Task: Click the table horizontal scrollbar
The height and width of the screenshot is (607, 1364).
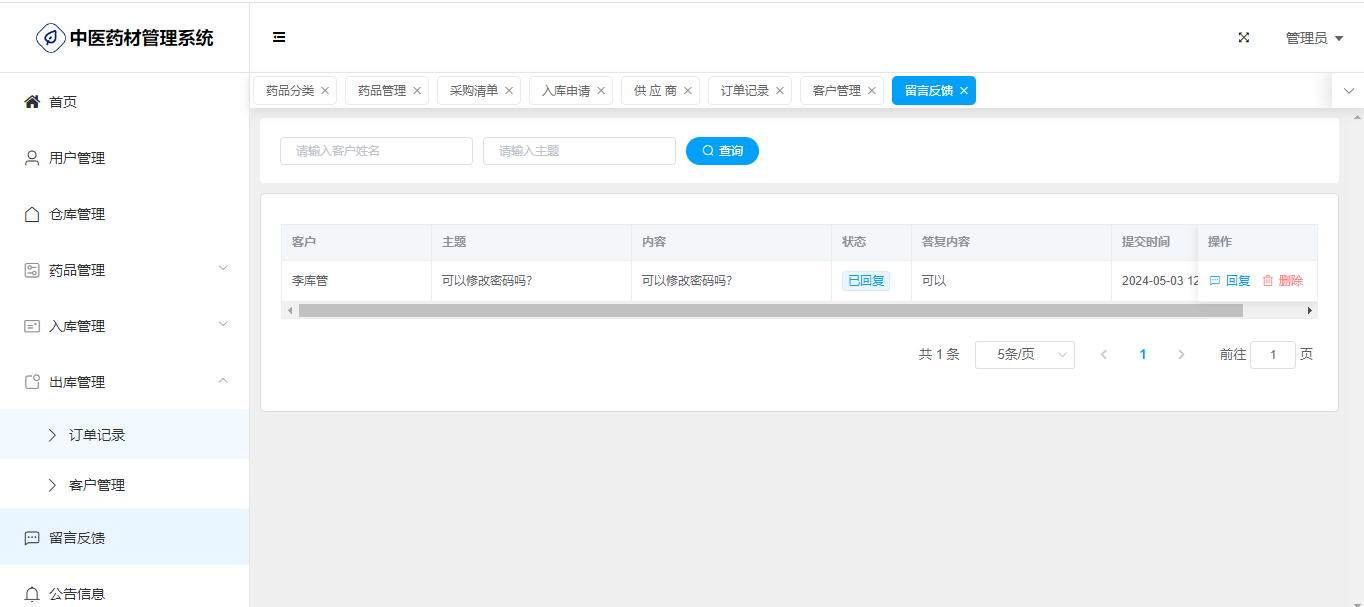Action: 770,311
